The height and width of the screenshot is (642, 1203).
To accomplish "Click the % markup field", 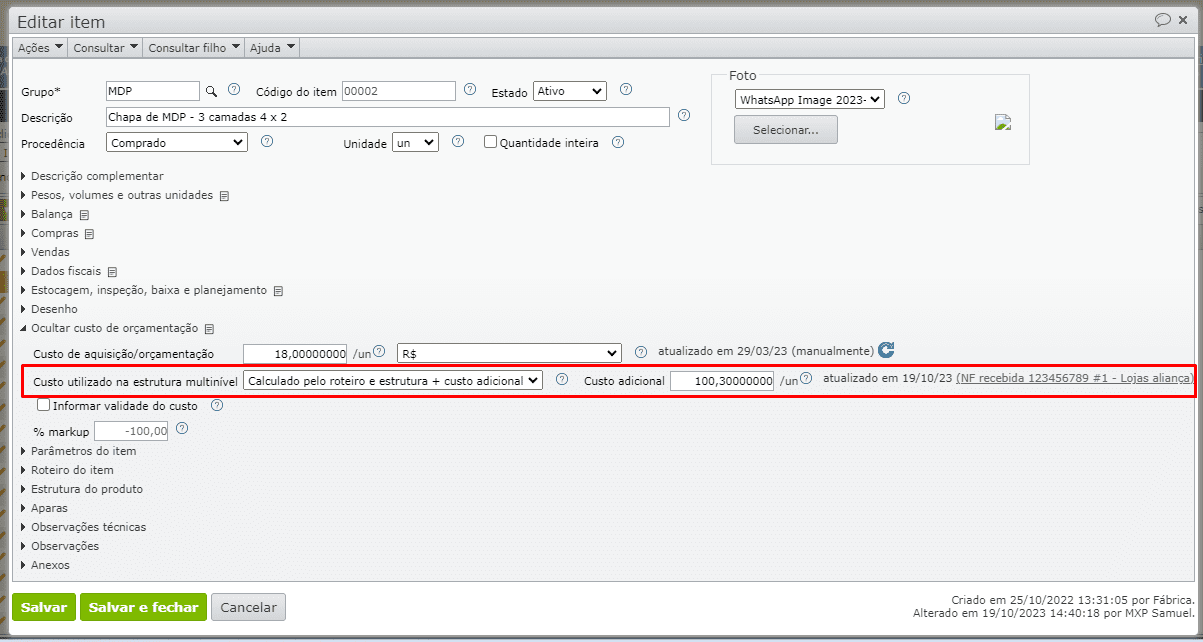I will point(131,431).
